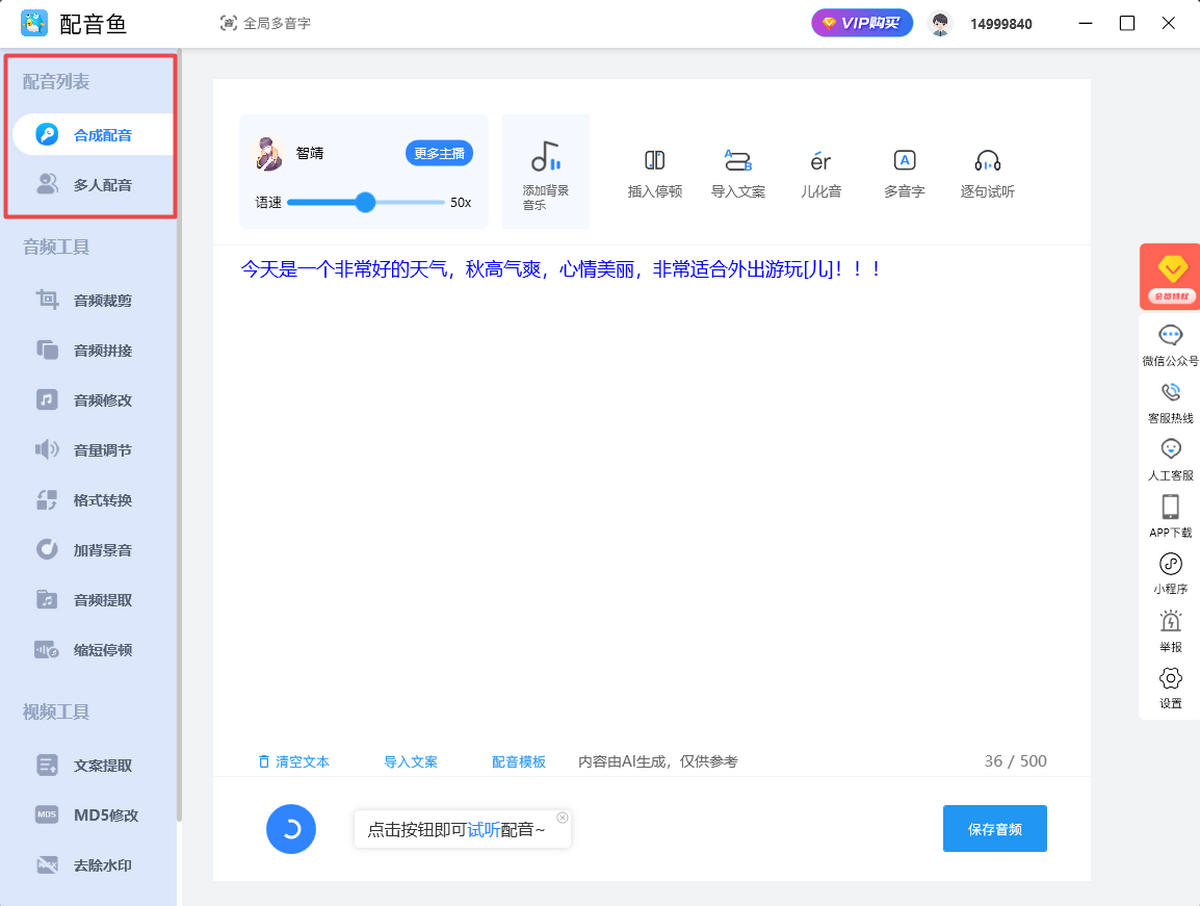Image resolution: width=1200 pixels, height=906 pixels.
Task: Click the VIP购买 button
Action: coord(862,23)
